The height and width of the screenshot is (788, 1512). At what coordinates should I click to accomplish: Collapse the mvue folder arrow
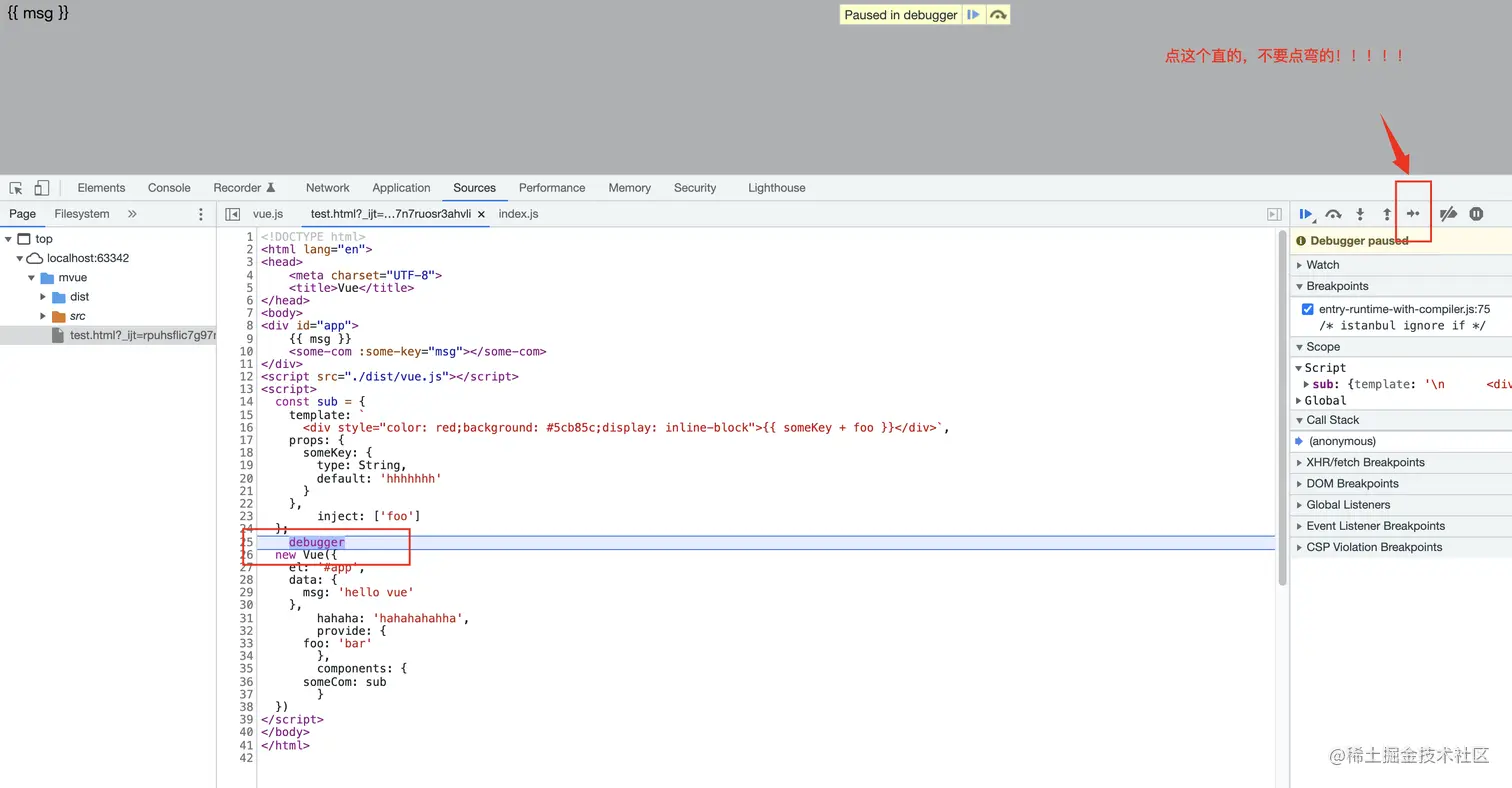31,277
